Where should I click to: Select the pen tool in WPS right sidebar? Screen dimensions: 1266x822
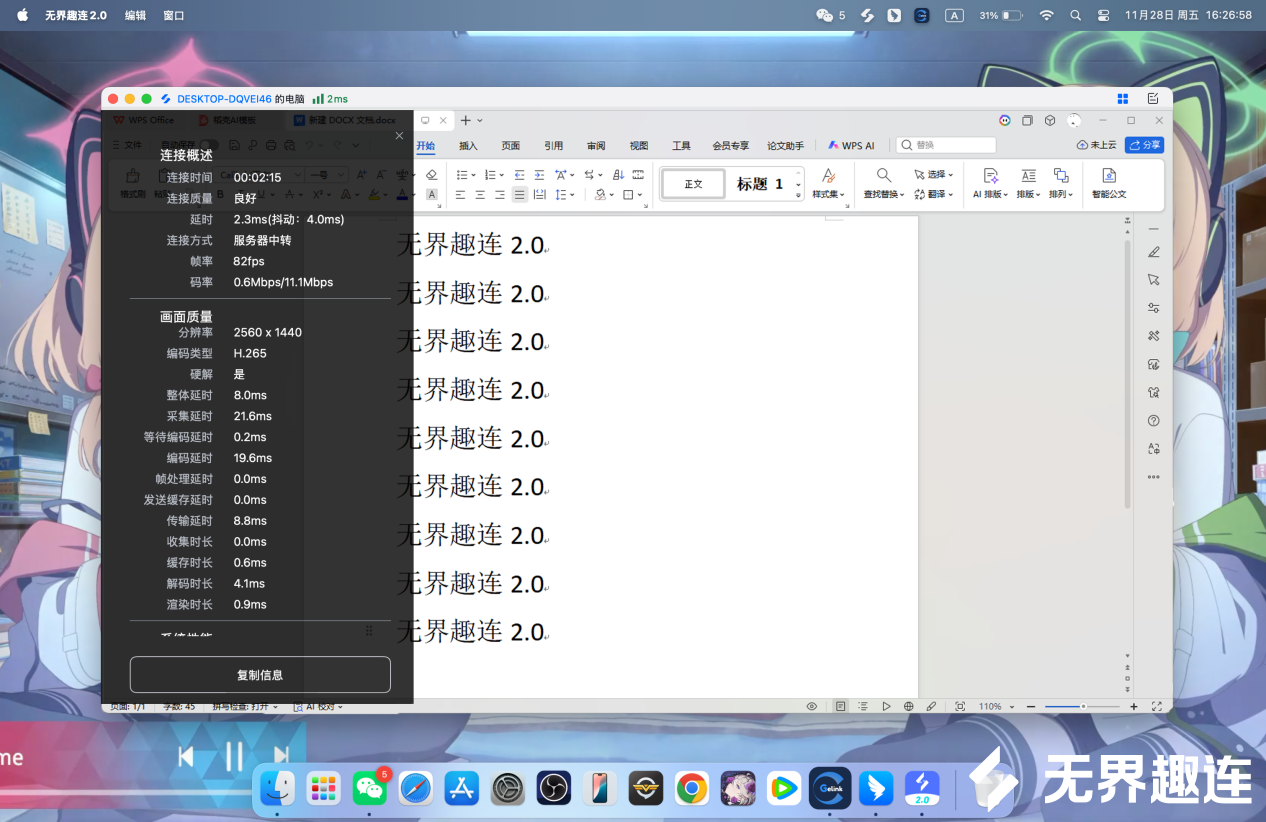1154,252
